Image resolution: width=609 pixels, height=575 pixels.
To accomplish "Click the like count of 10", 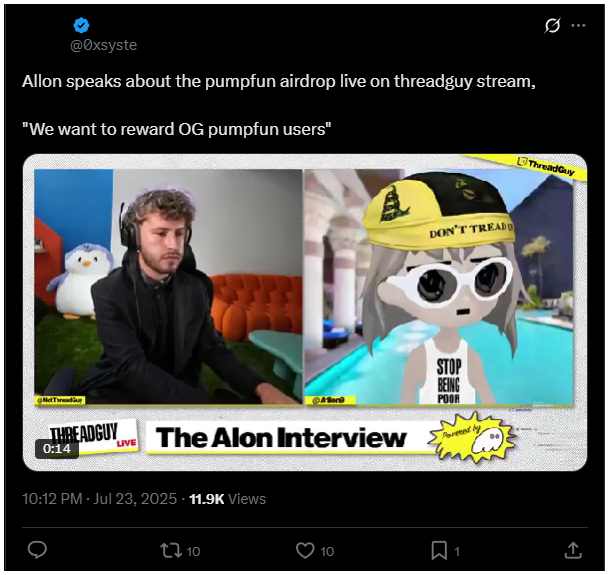I will pos(327,551).
